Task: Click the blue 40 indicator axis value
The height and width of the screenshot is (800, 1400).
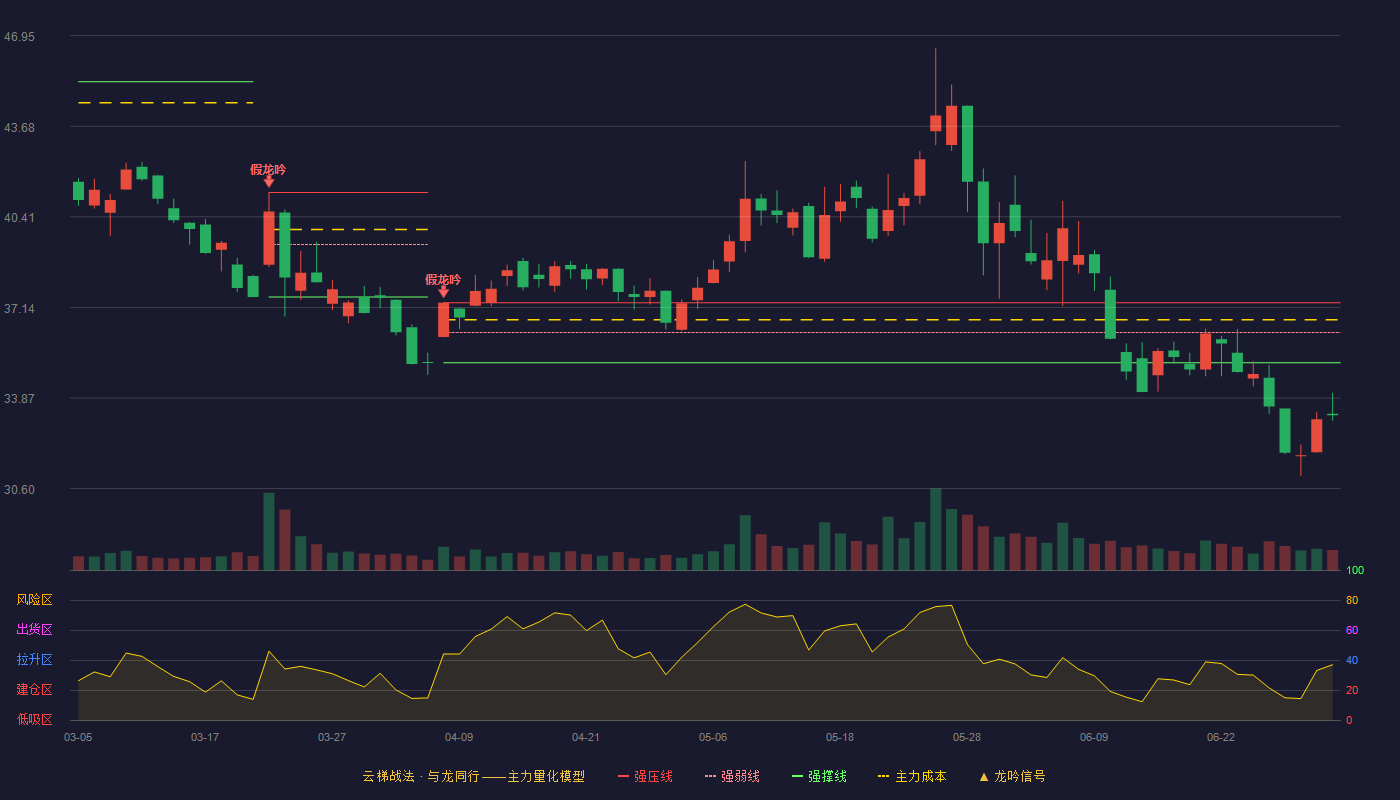Action: pyautogui.click(x=1352, y=661)
